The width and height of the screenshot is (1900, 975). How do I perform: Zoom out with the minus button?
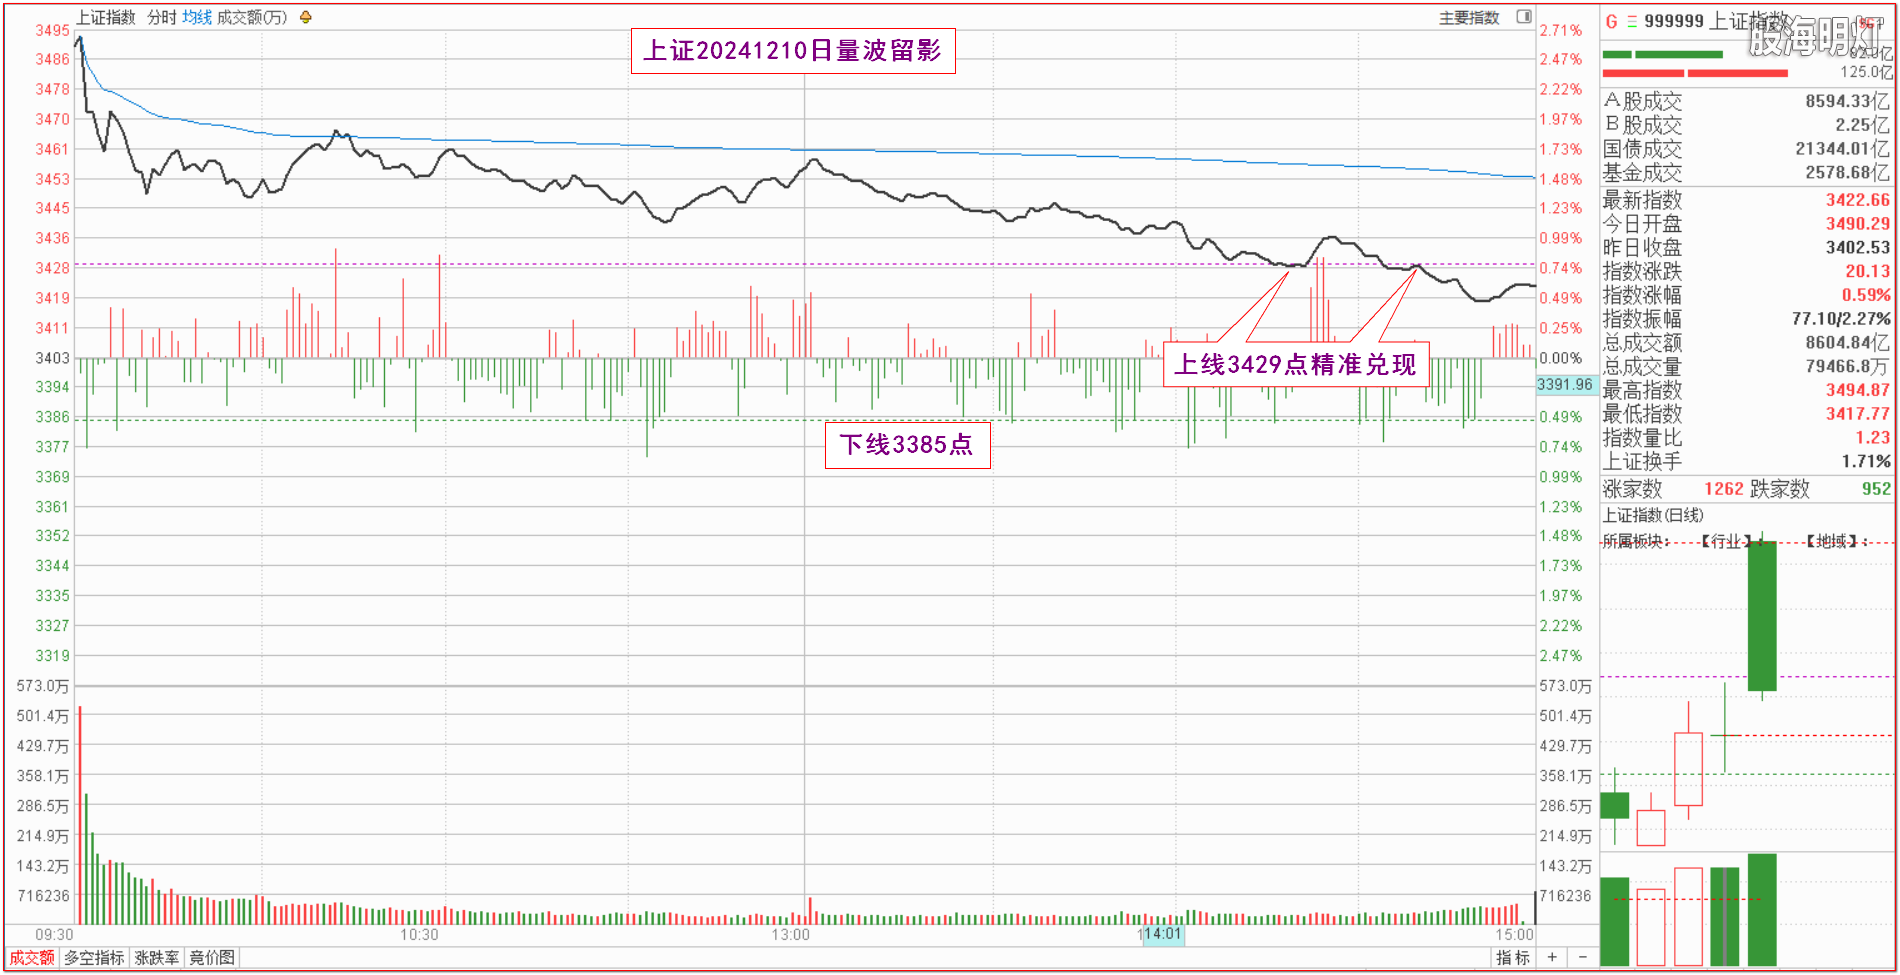click(1583, 958)
